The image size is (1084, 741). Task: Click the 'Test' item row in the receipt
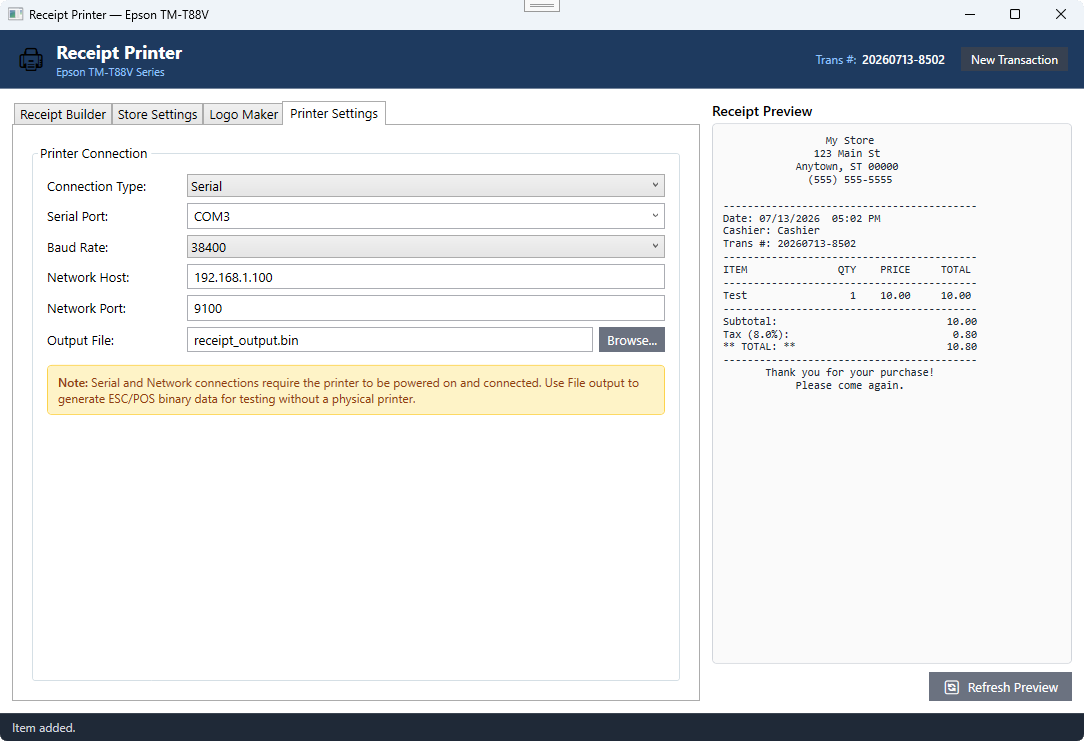coord(847,295)
